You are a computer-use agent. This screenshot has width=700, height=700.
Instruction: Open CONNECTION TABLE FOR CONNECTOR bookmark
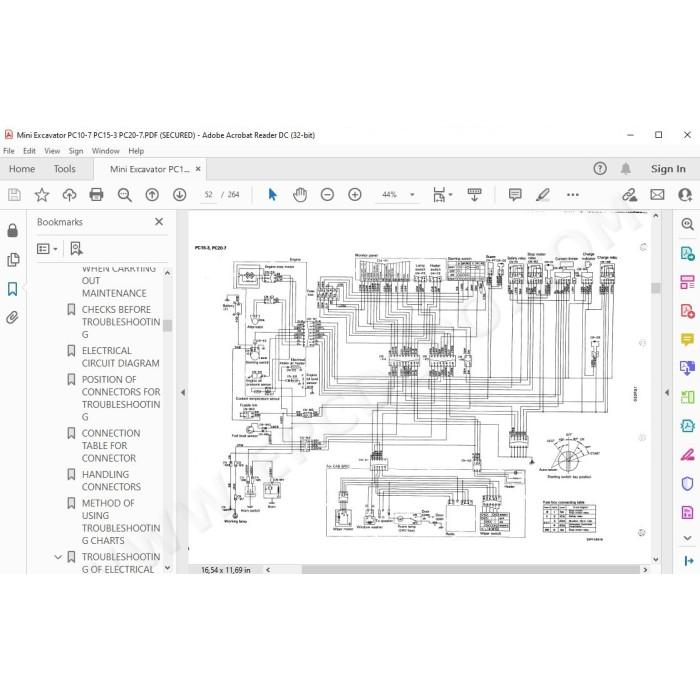coord(111,446)
